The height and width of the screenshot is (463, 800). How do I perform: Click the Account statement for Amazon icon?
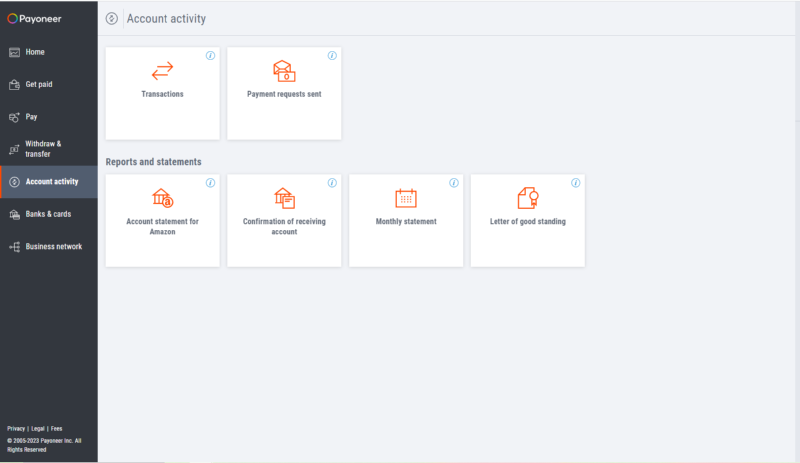[162, 198]
